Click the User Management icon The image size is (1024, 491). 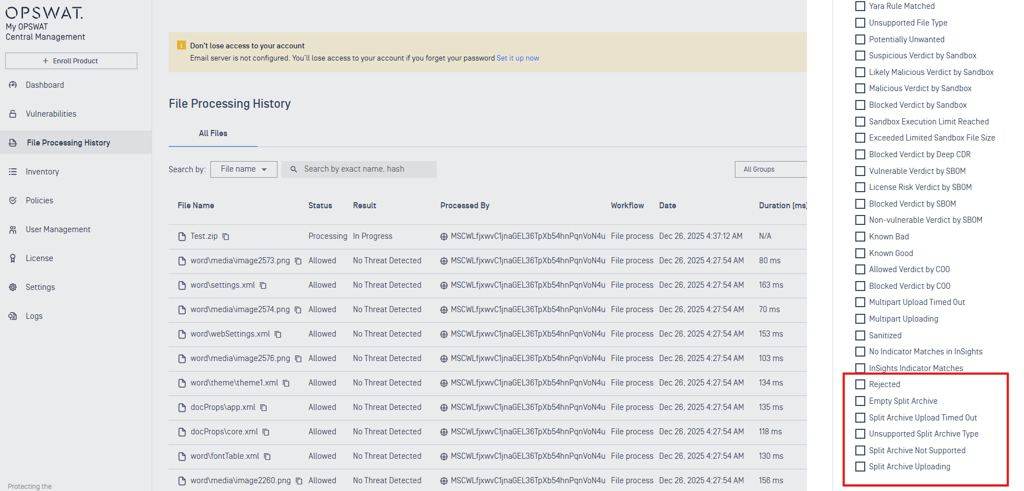click(x=13, y=230)
